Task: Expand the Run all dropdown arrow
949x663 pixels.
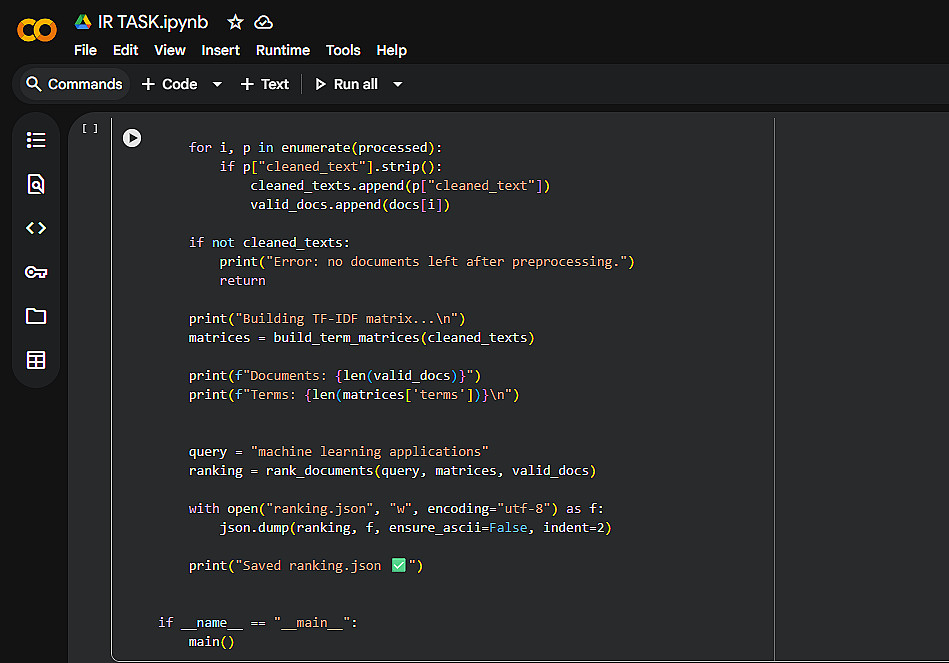Action: (398, 84)
